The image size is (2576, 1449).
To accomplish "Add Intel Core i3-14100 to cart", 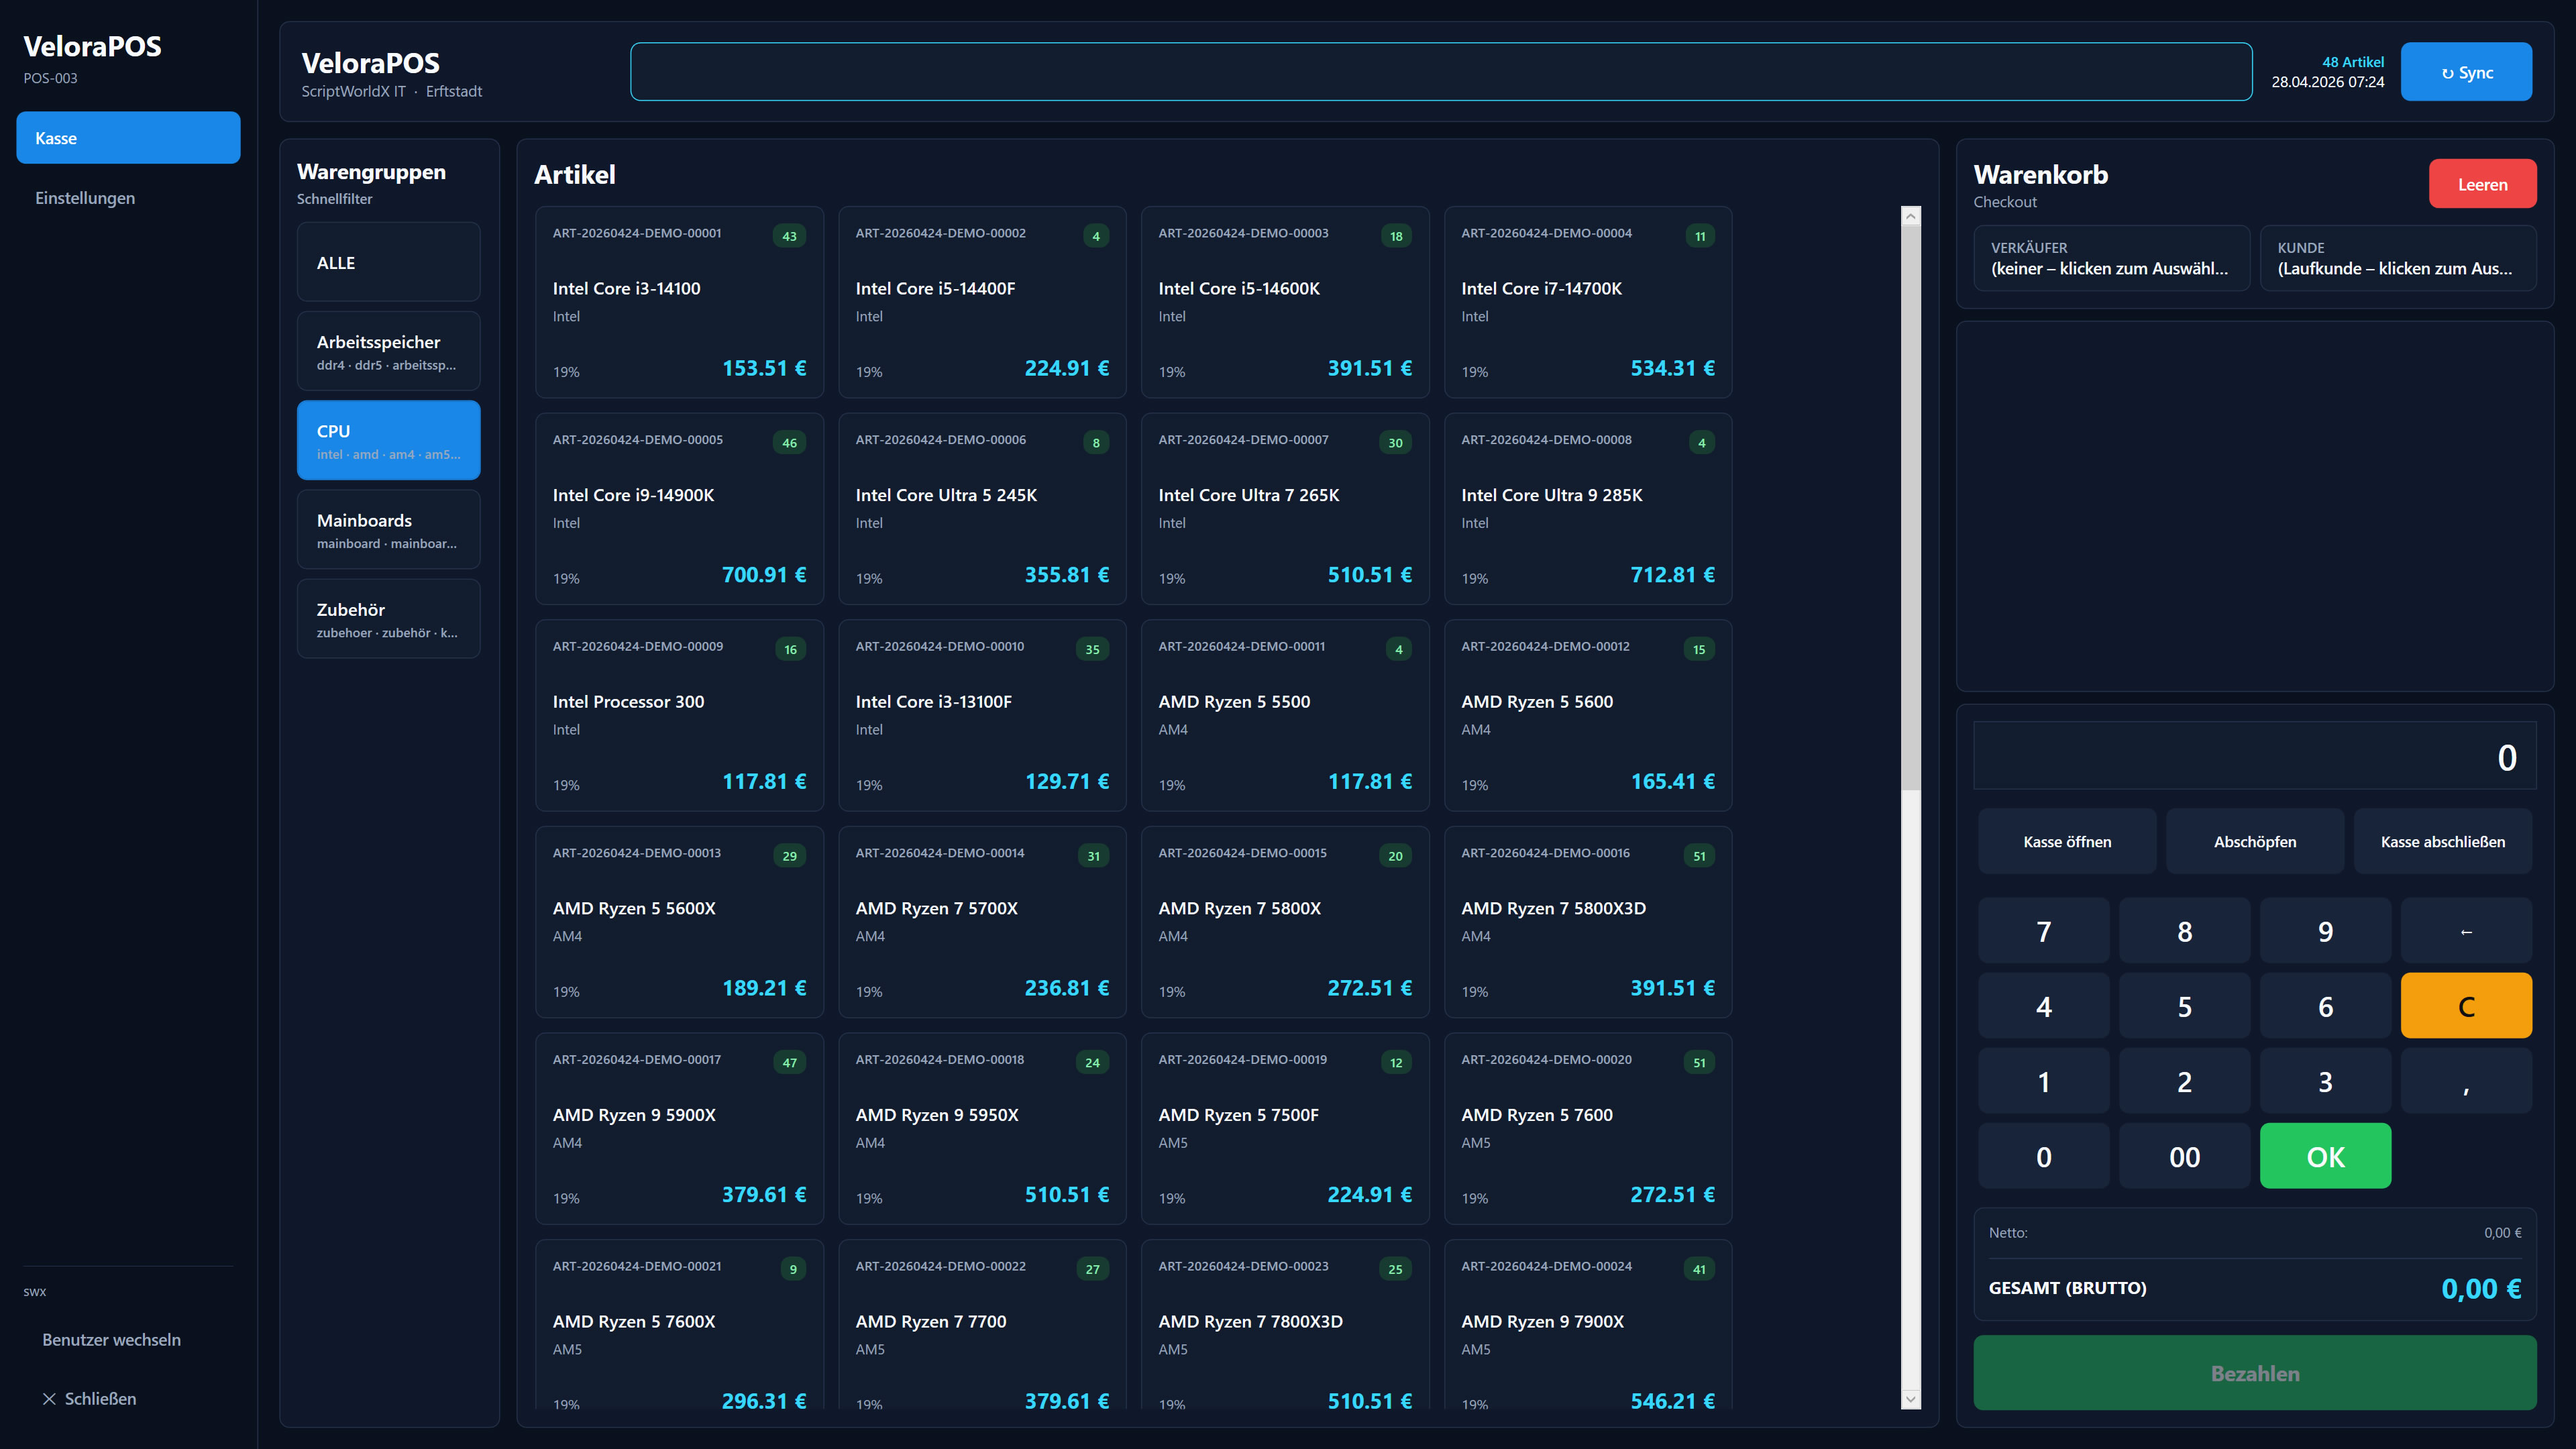I will pyautogui.click(x=680, y=302).
